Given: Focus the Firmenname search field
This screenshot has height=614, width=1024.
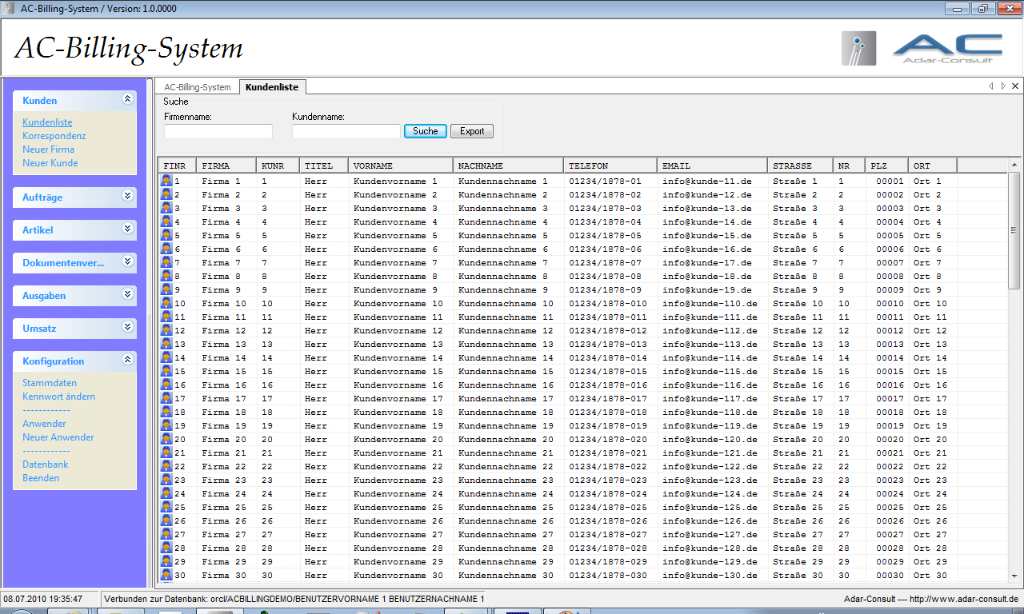Looking at the screenshot, I should pos(218,131).
